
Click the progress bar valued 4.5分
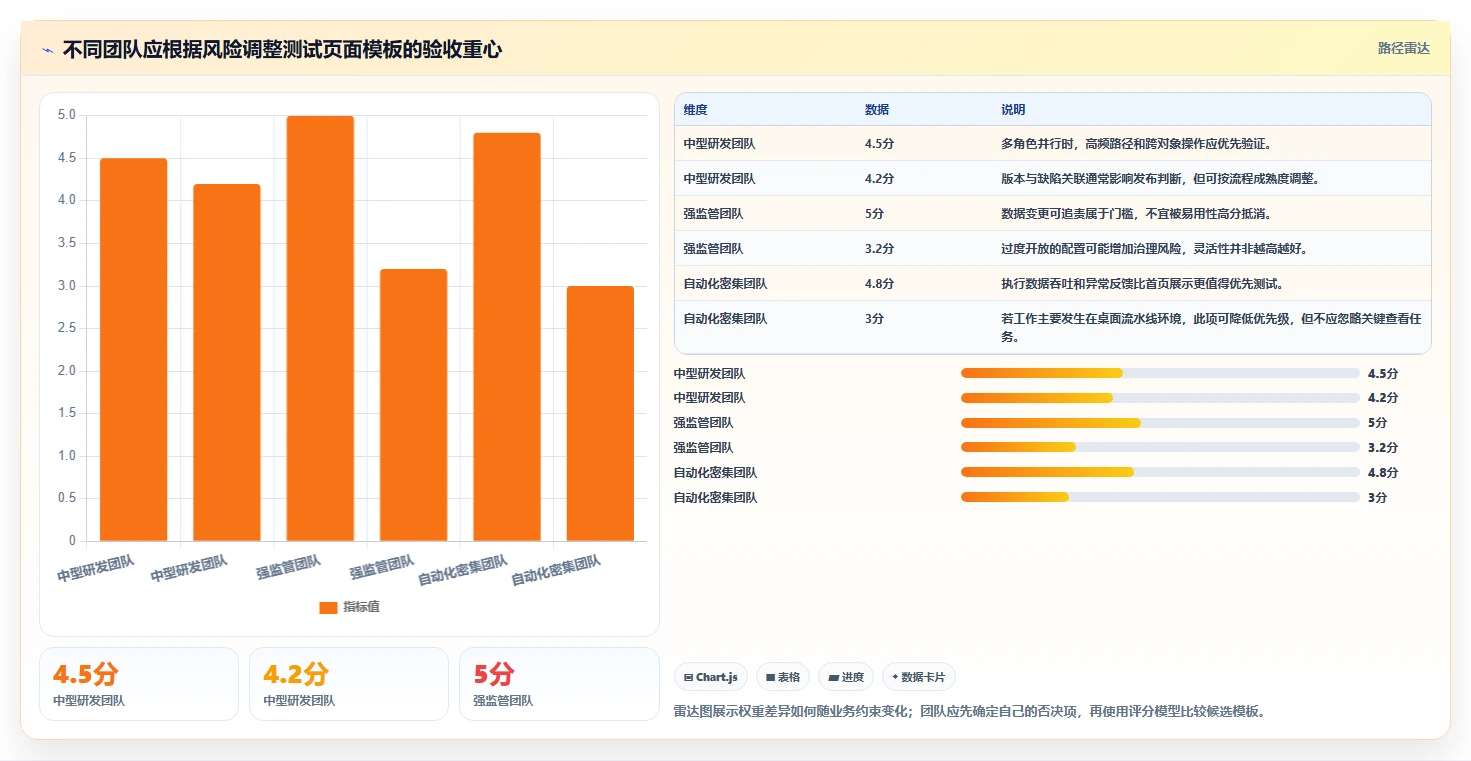(1160, 373)
